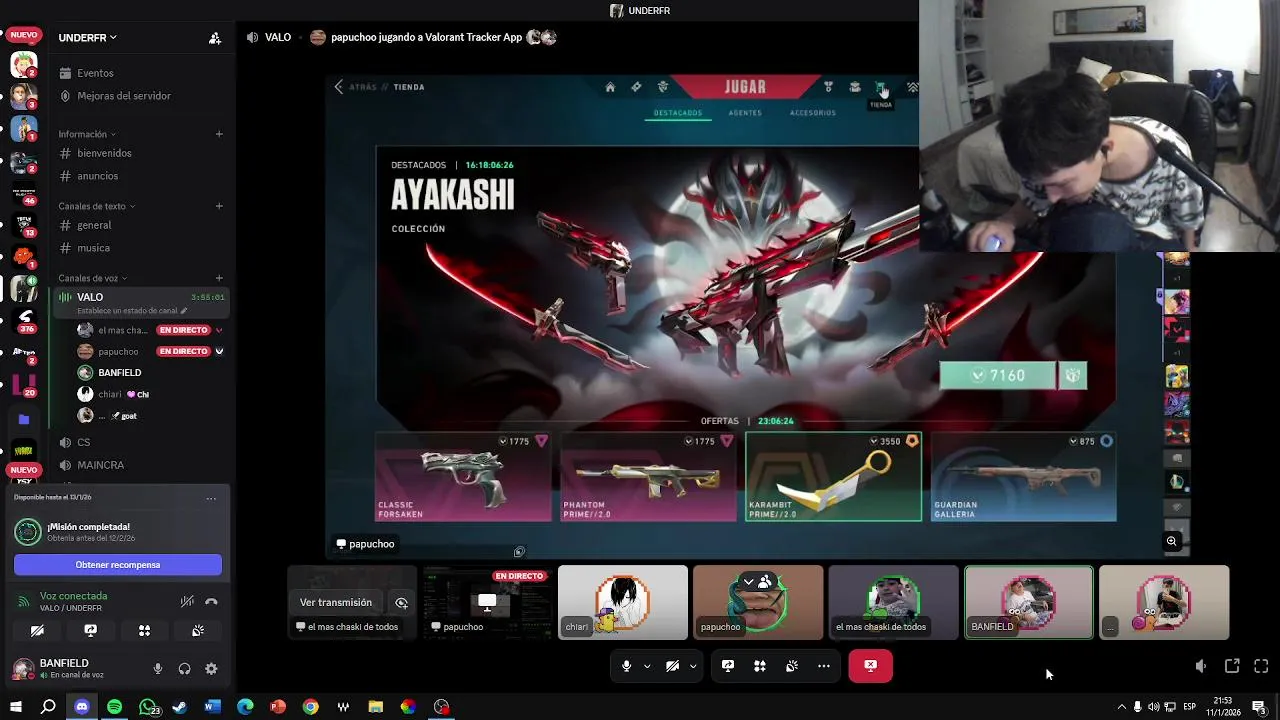
Task: Toggle noise suppression next to Voz conectada
Action: [186, 602]
